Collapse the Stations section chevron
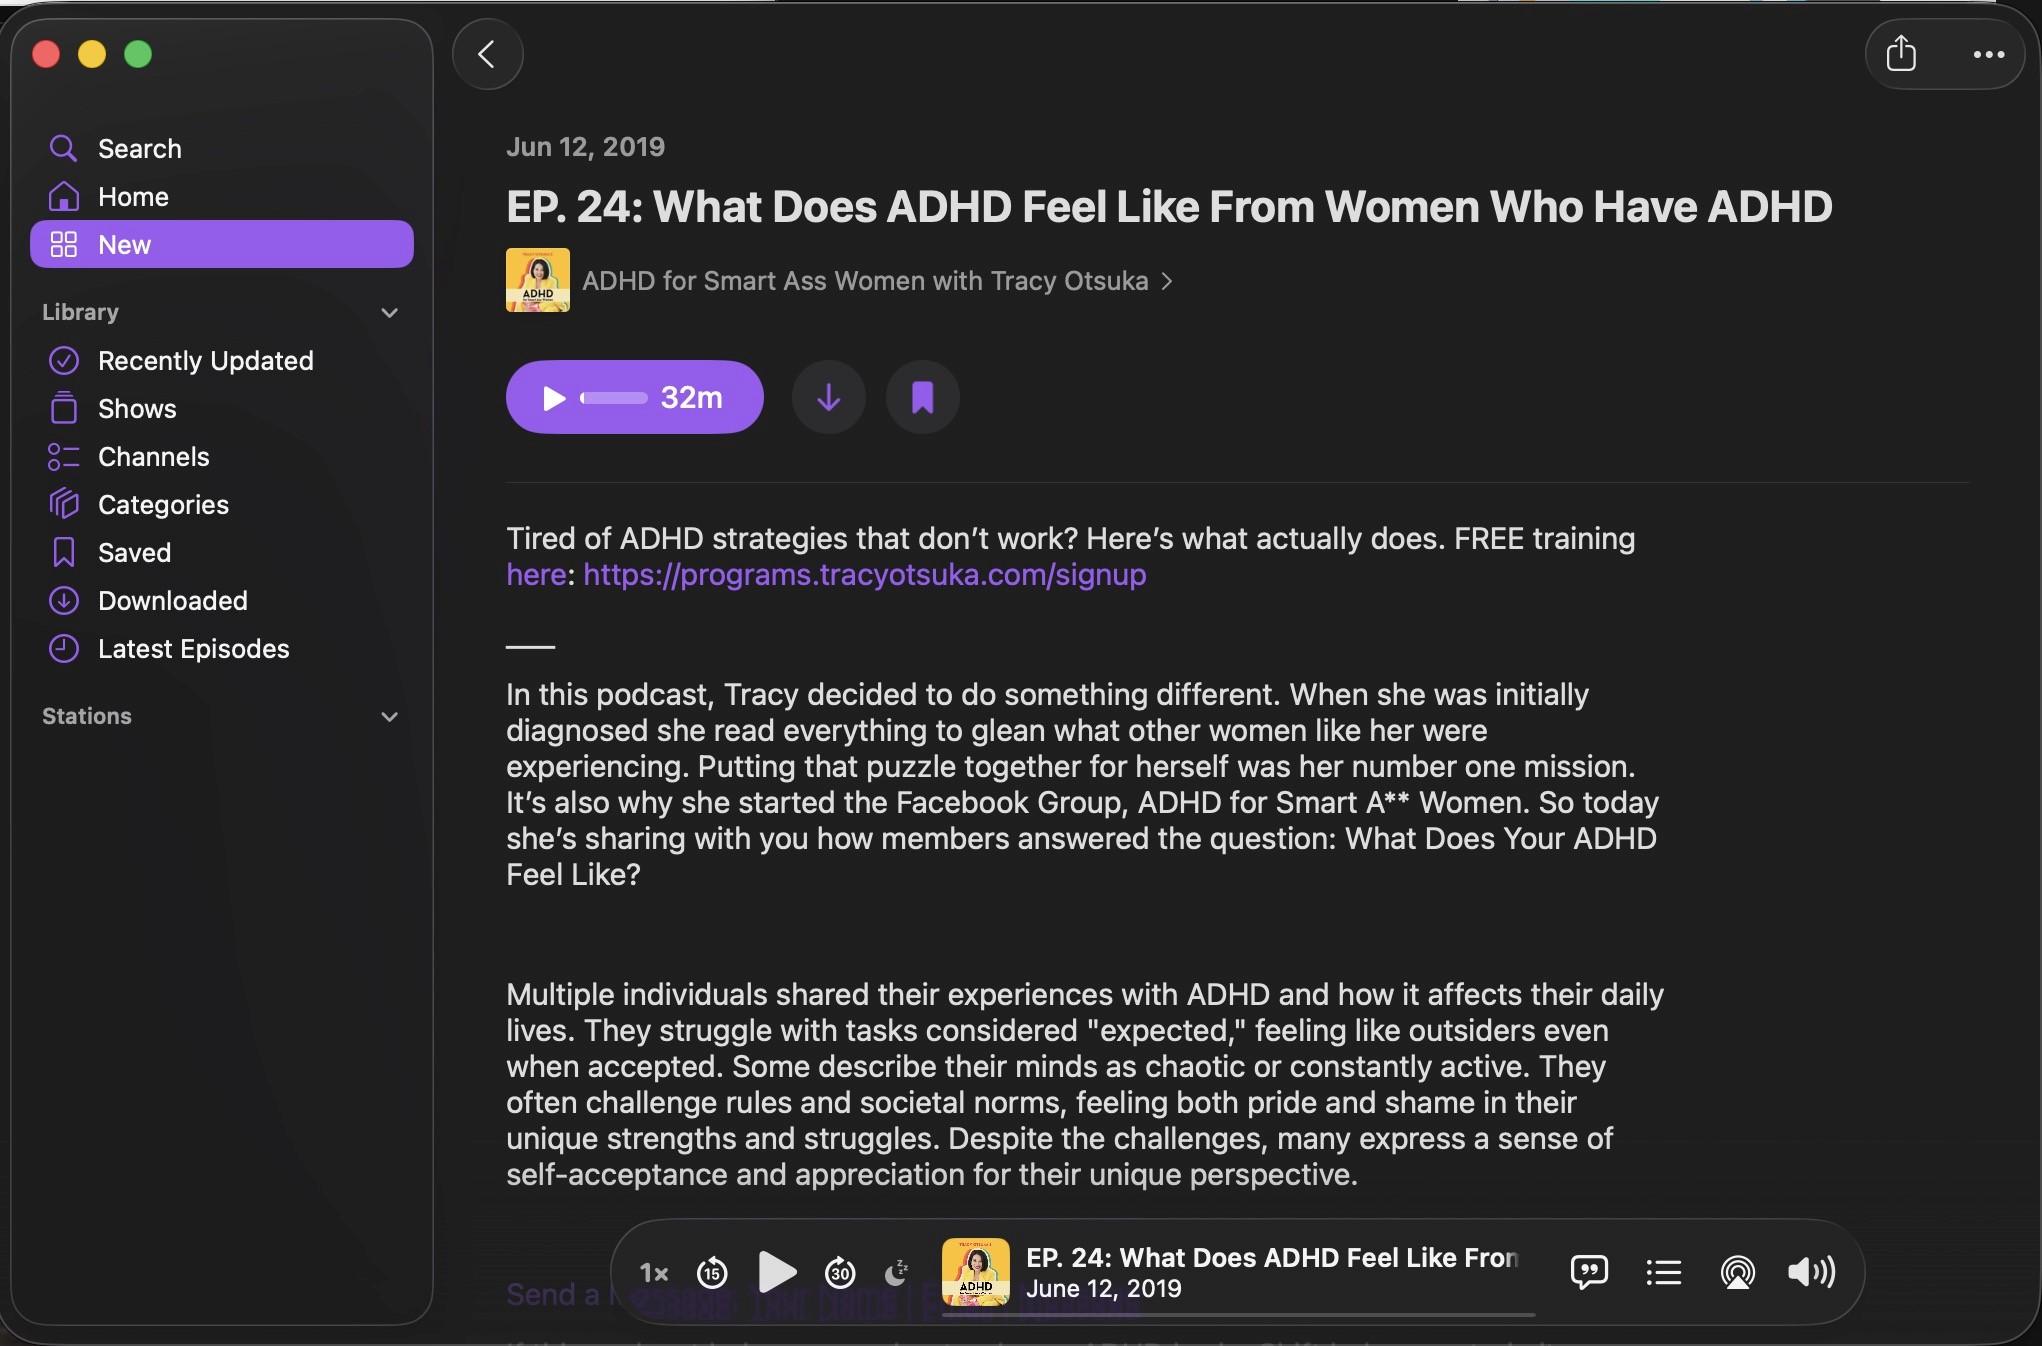The image size is (2042, 1346). click(x=390, y=717)
